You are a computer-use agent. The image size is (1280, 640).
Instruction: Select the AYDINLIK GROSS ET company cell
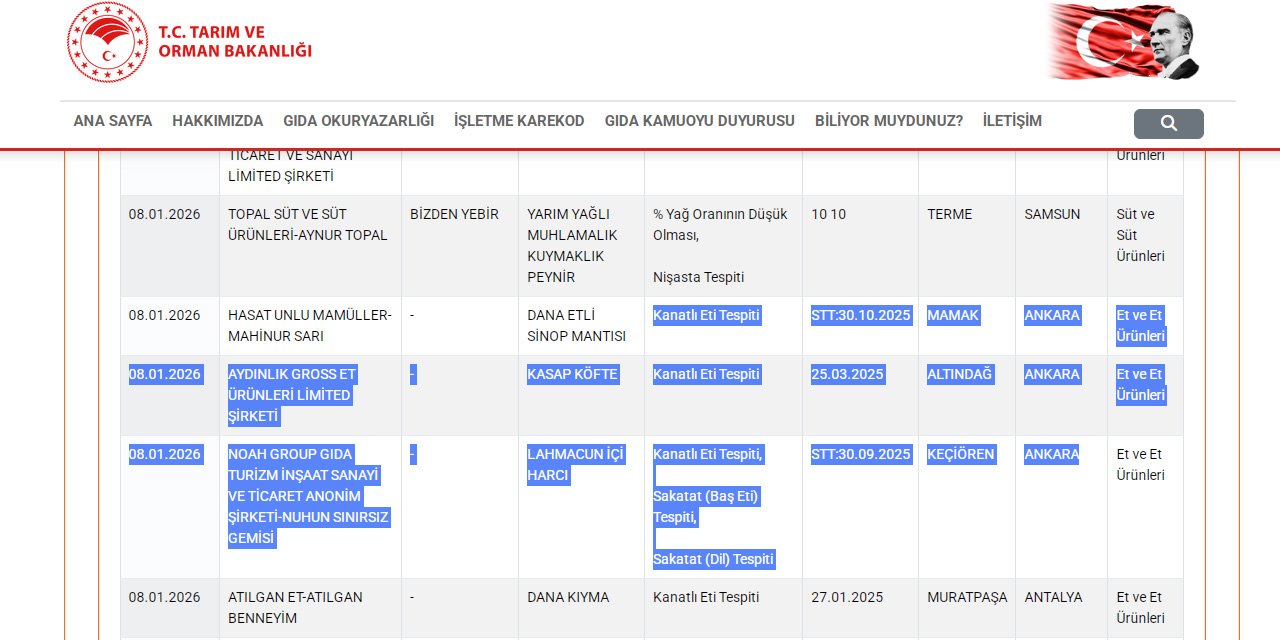(x=292, y=395)
